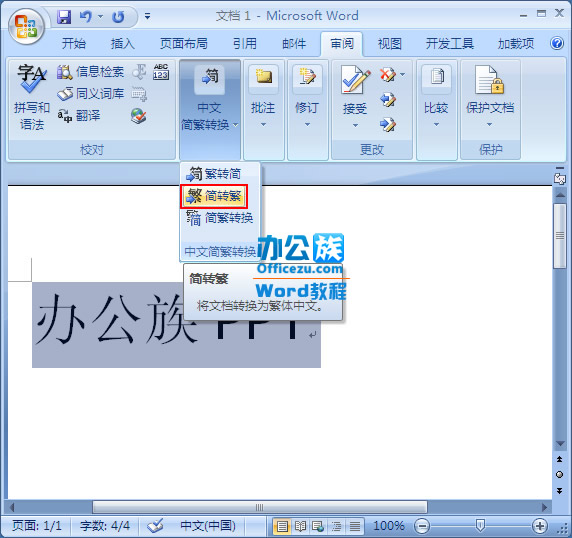Click the zoom out minus button
Image resolution: width=572 pixels, height=538 pixels.
point(422,526)
